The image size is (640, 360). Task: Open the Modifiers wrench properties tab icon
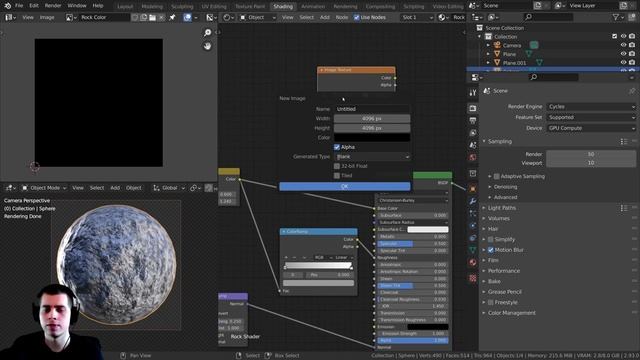tap(473, 201)
